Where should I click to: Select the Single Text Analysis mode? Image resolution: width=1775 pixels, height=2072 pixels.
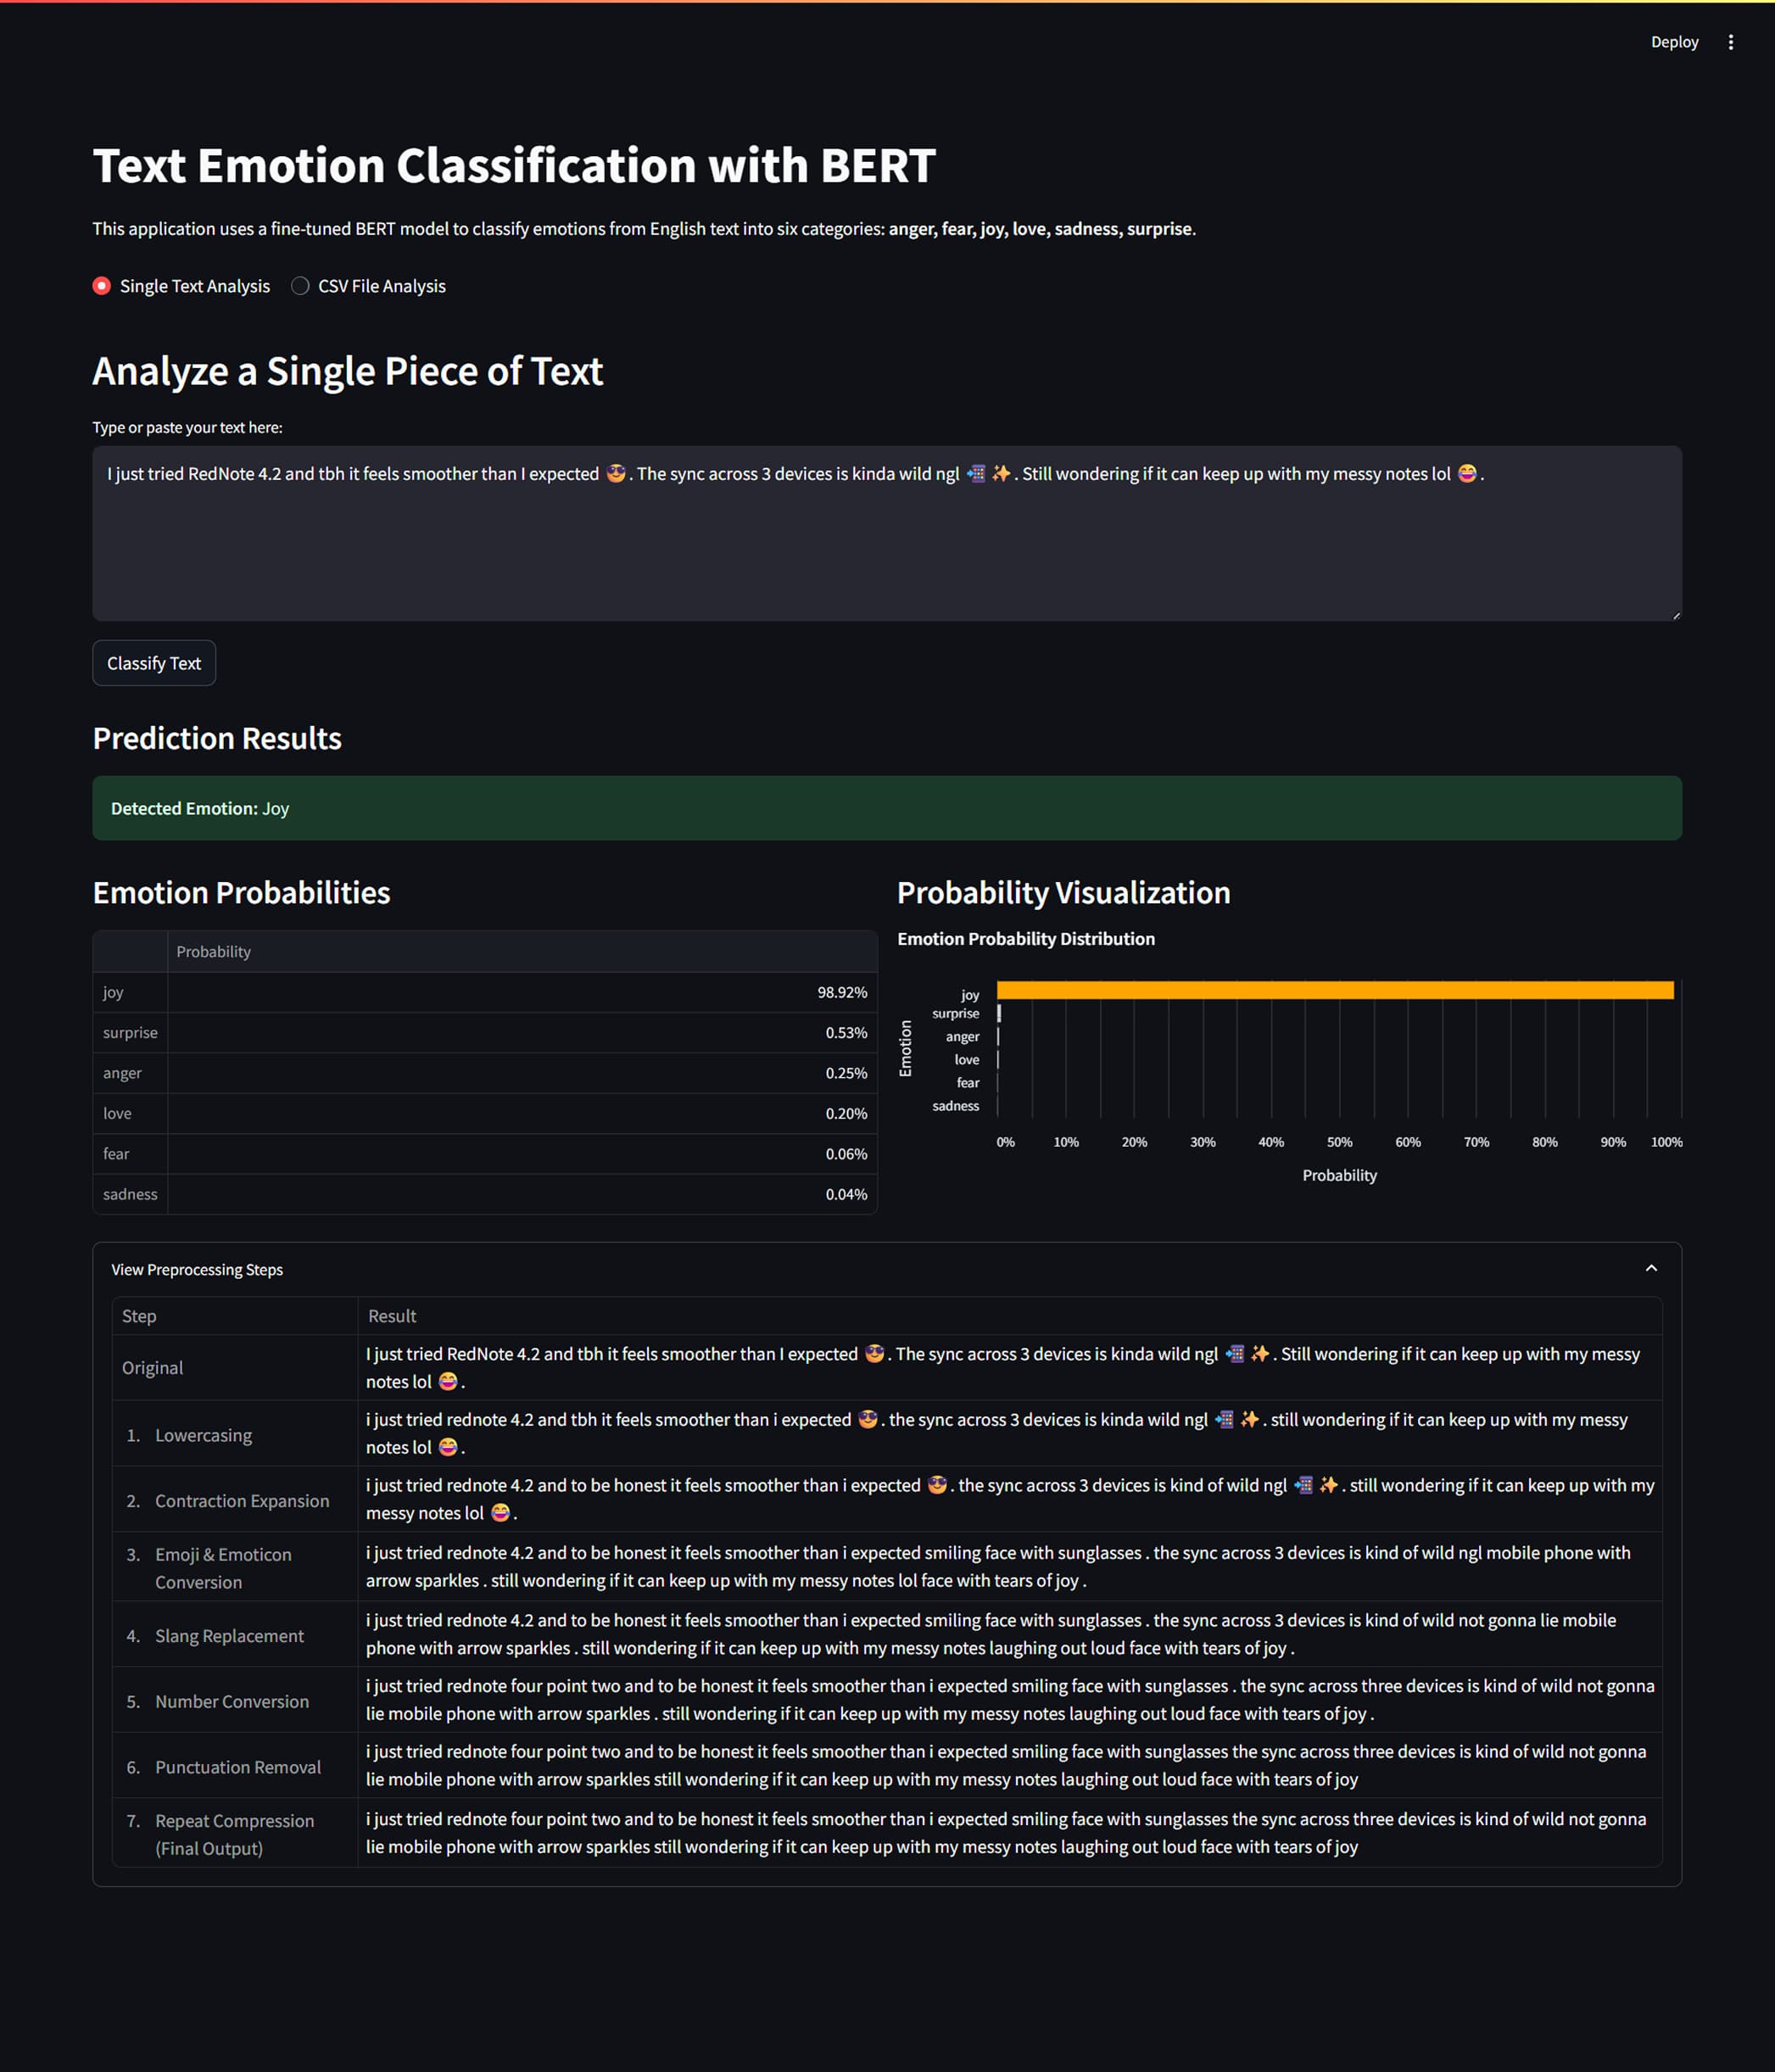[101, 286]
